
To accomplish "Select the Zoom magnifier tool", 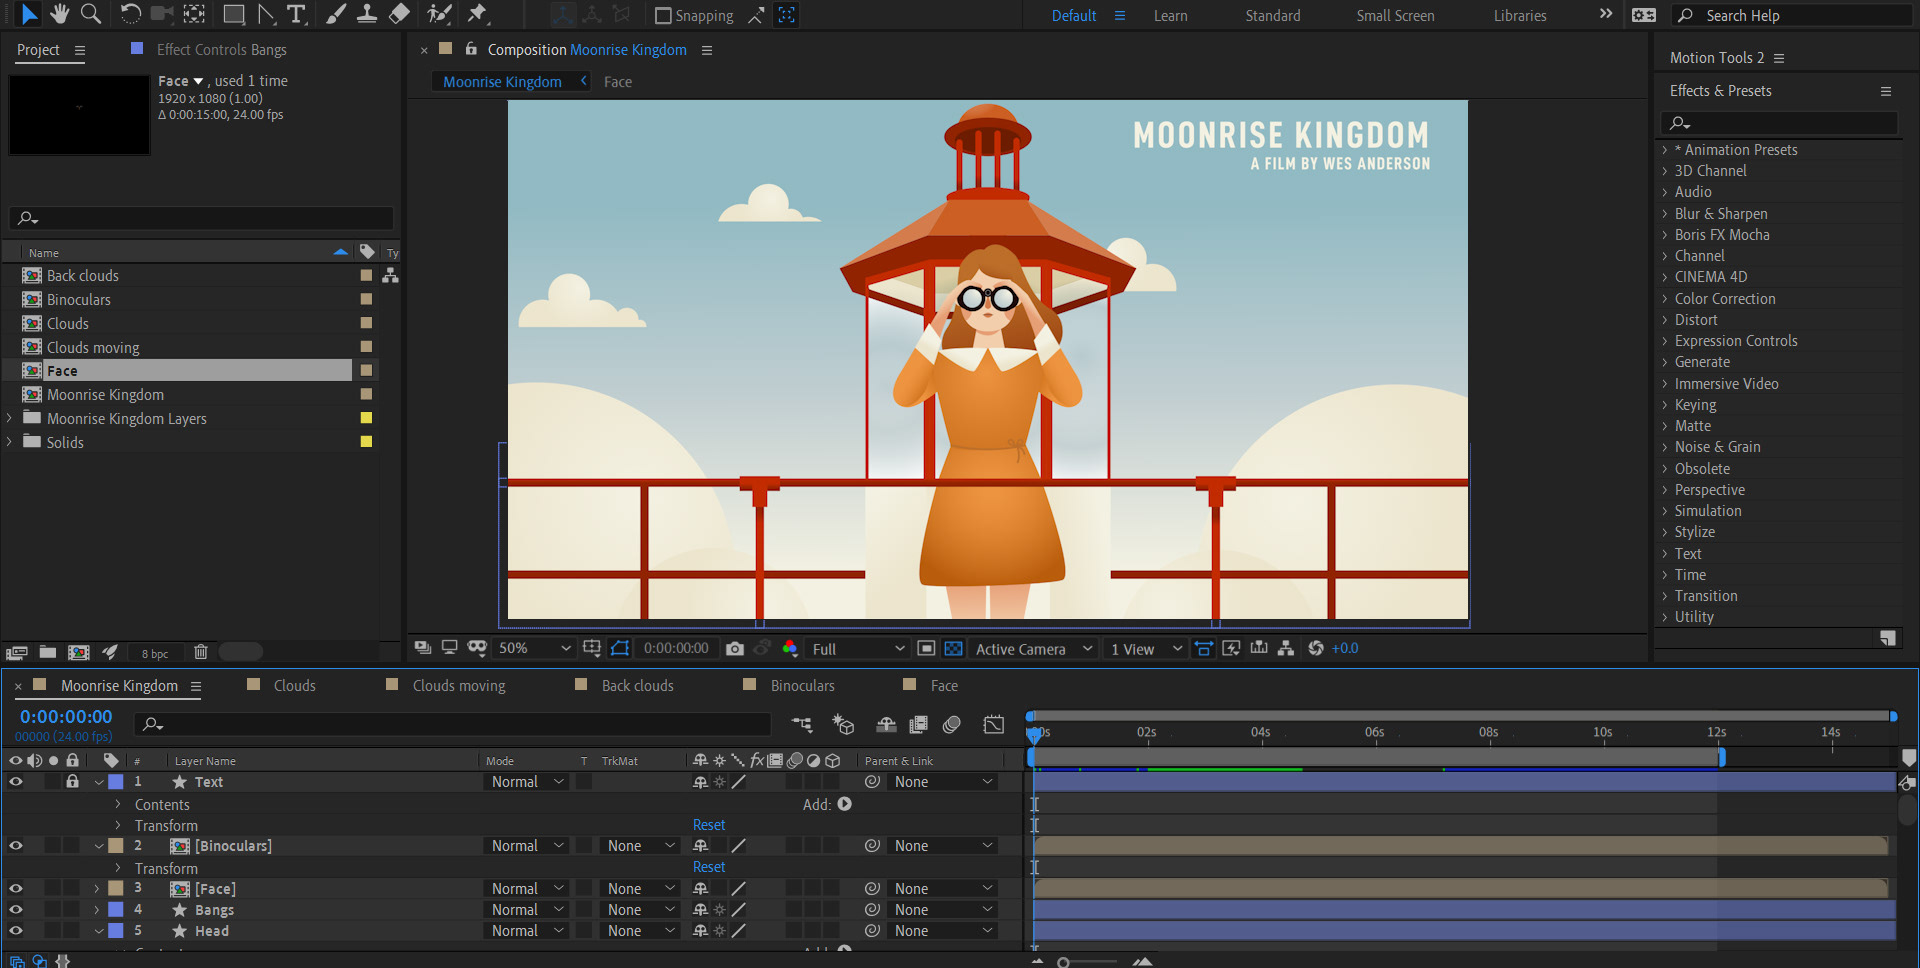I will click(x=91, y=14).
